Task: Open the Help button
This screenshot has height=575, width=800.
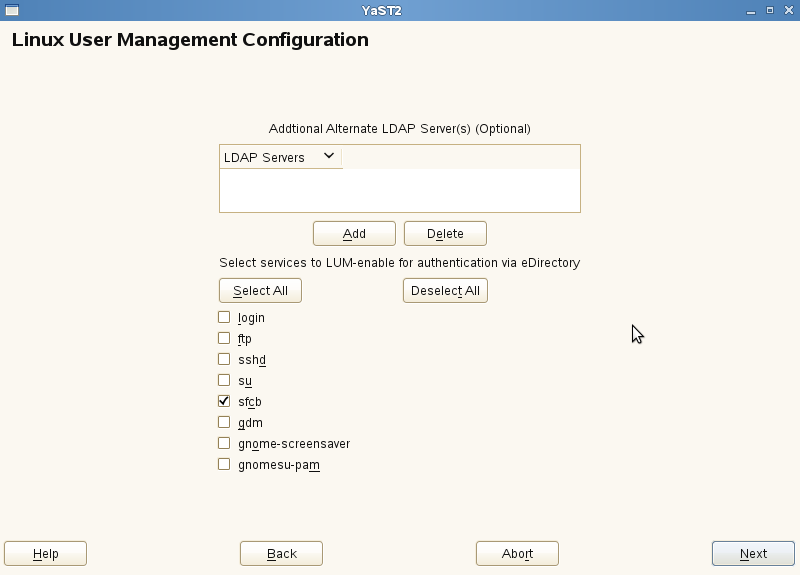Action: (45, 554)
